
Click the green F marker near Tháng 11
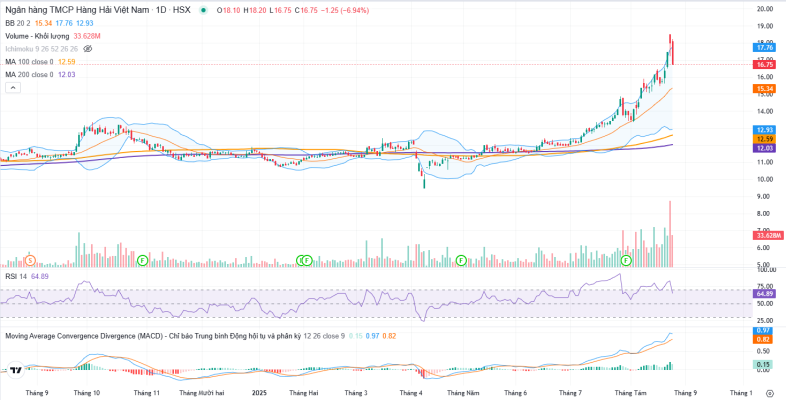[142, 260]
